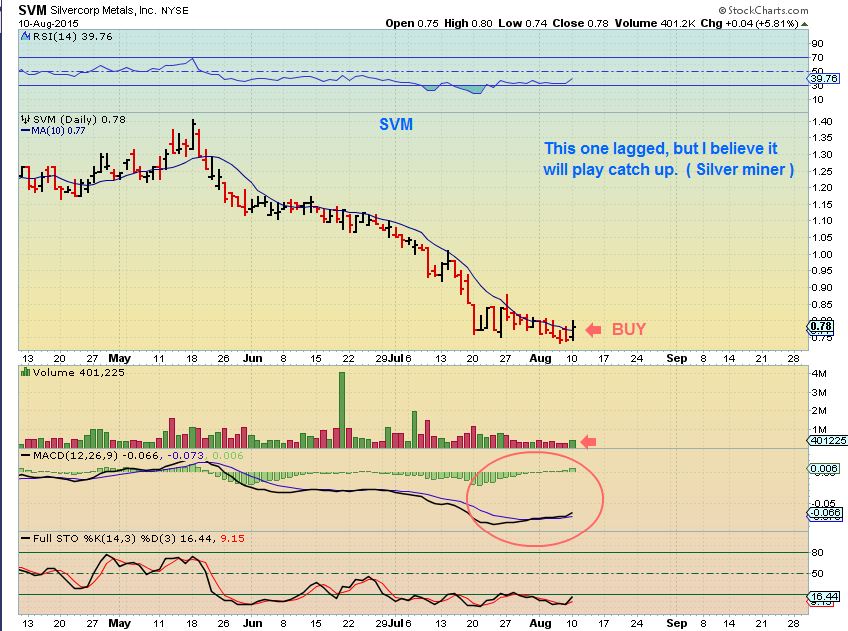Select the 'SVM' ticker symbol in header

(32, 10)
